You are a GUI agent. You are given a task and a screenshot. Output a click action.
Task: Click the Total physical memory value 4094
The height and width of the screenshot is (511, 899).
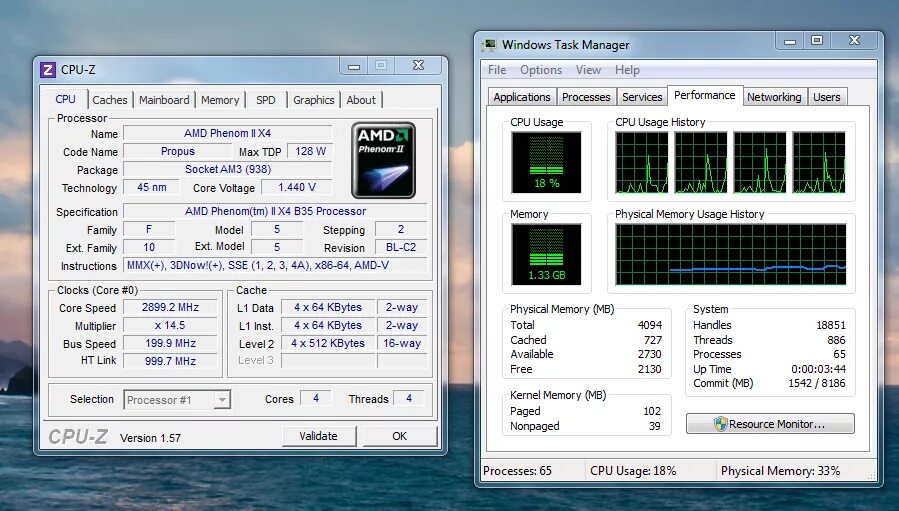tap(650, 325)
